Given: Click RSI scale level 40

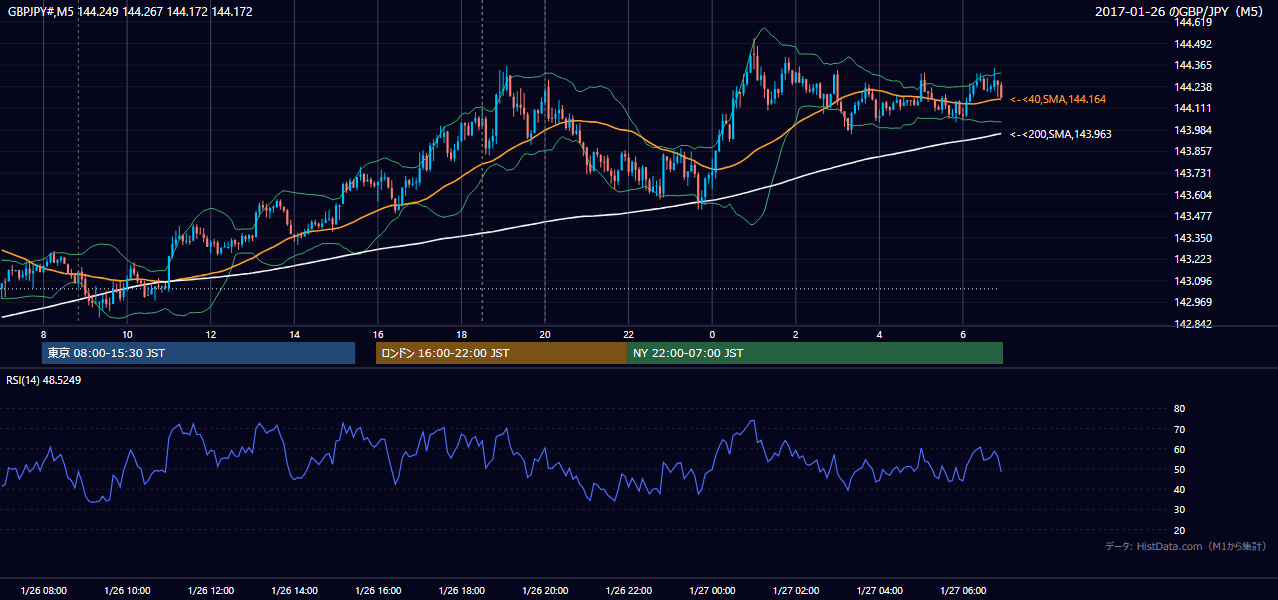Looking at the screenshot, I should (x=1179, y=489).
